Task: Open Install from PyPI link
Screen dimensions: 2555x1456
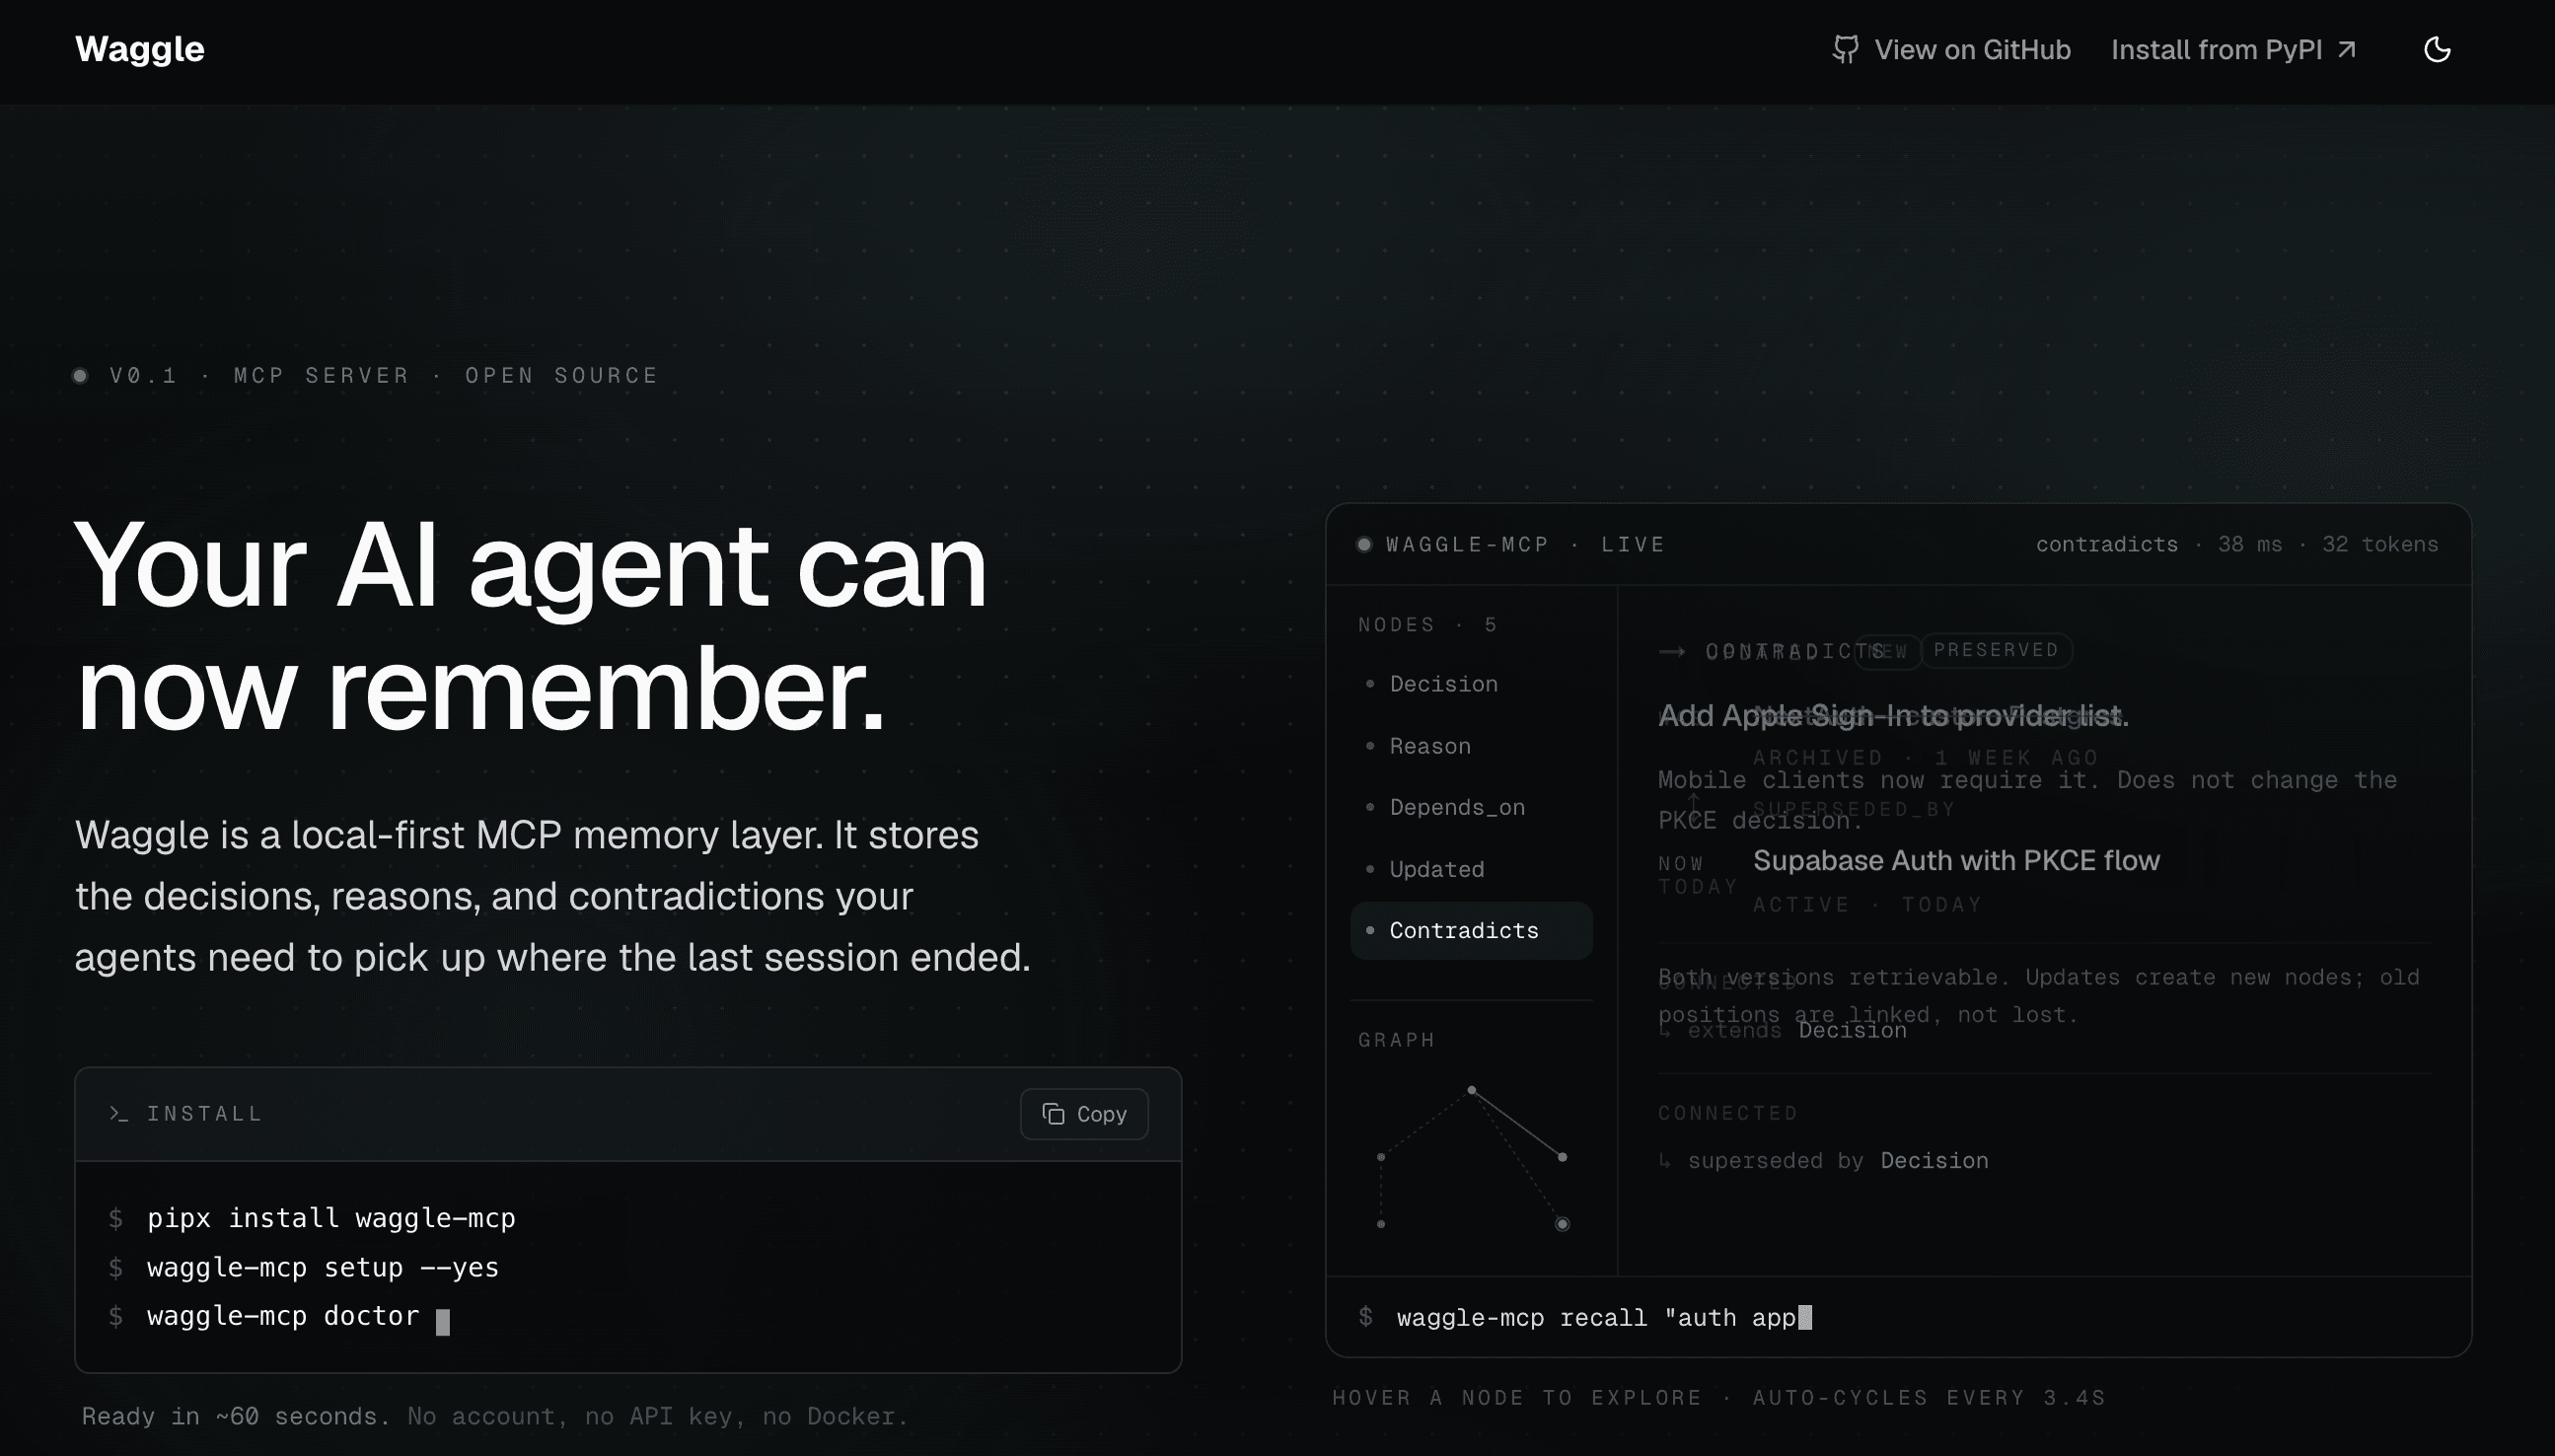Action: pos(2234,50)
